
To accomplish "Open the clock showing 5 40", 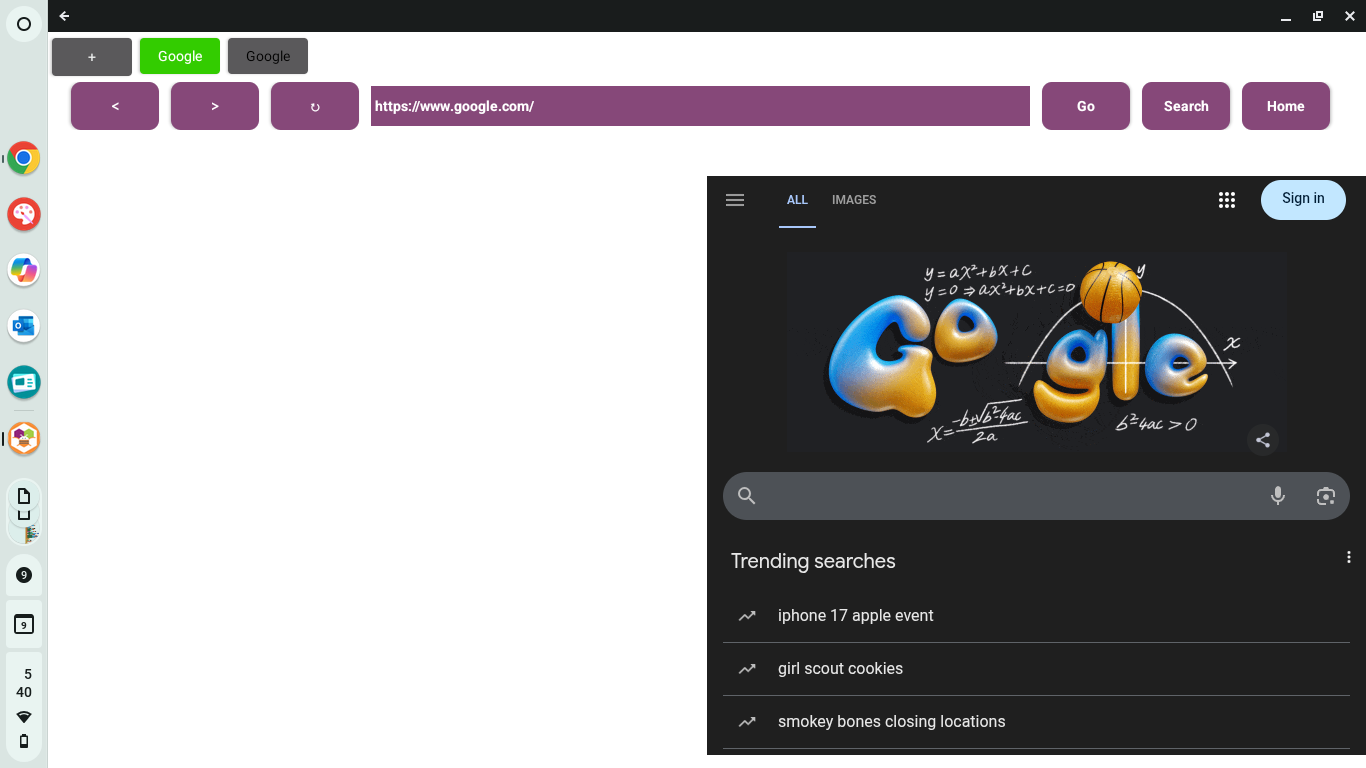I will click(24, 683).
